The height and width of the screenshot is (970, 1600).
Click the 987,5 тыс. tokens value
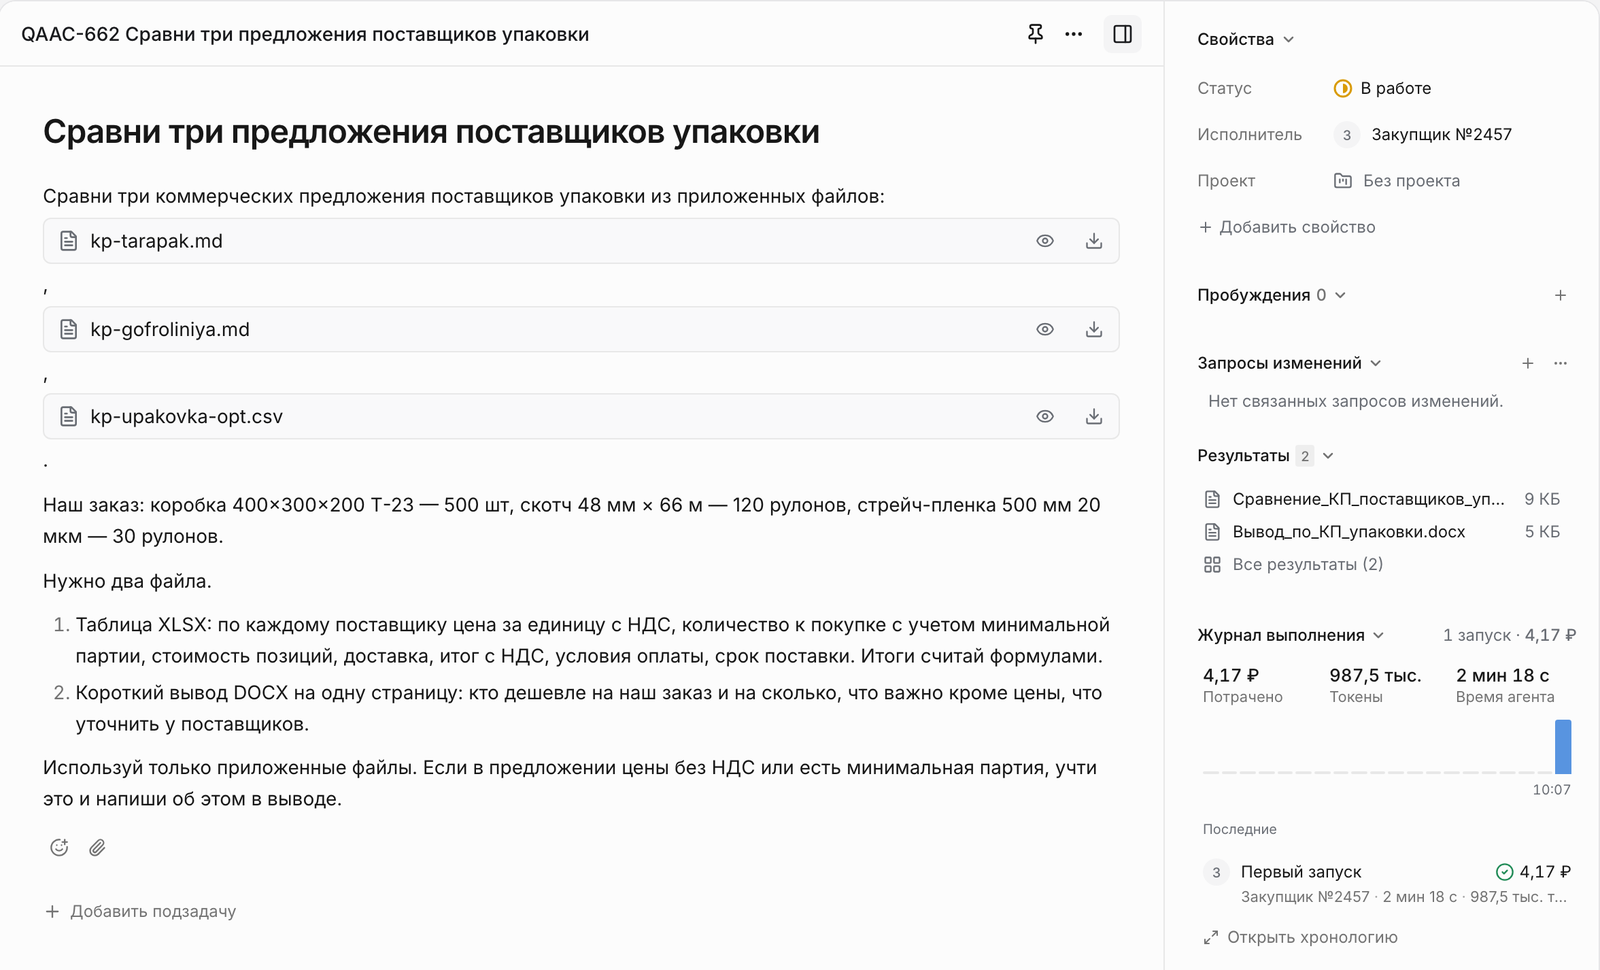[x=1375, y=675]
